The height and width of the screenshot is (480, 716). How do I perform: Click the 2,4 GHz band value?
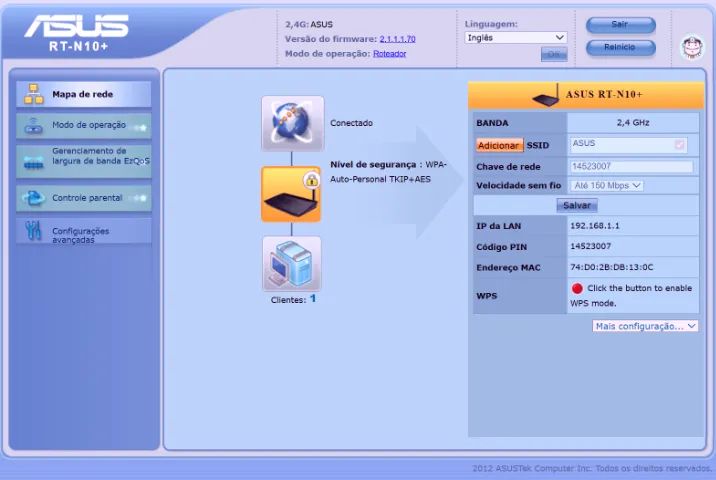click(x=633, y=123)
